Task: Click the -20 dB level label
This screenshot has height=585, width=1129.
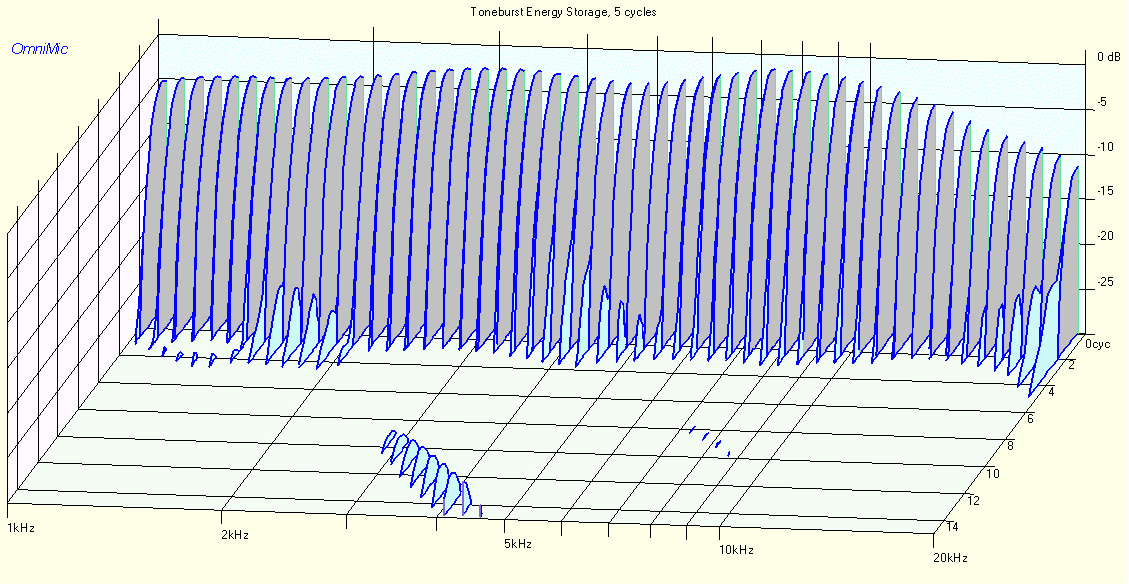Action: pos(1105,236)
